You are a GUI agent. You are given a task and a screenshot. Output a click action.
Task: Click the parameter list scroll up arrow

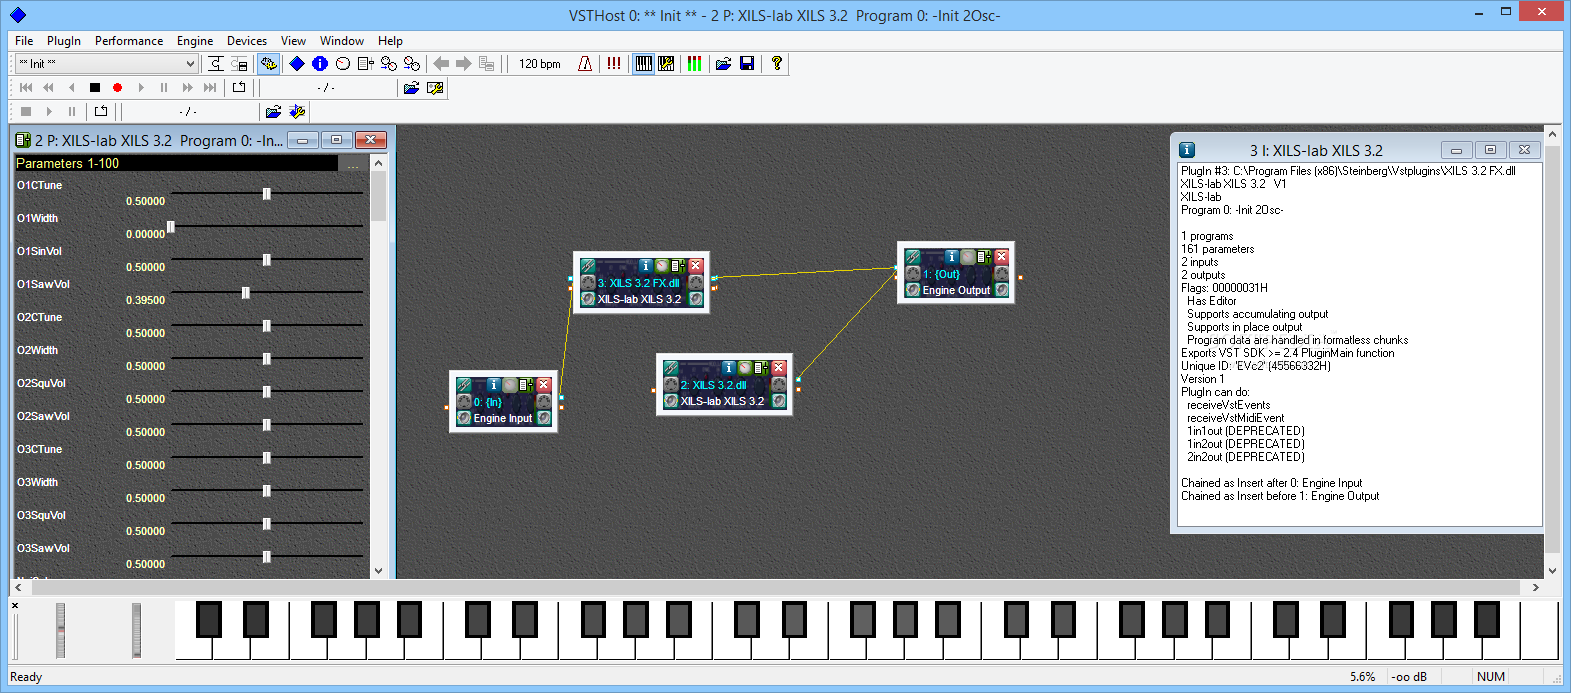[x=378, y=162]
